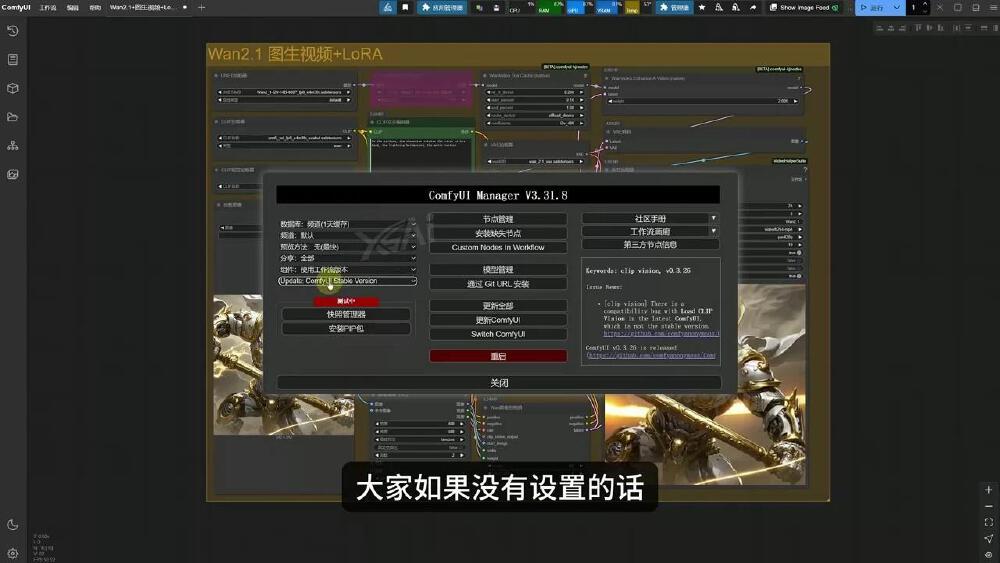Zoom in canvas with plus icon
Screen dimensions: 1000x563
(989, 490)
